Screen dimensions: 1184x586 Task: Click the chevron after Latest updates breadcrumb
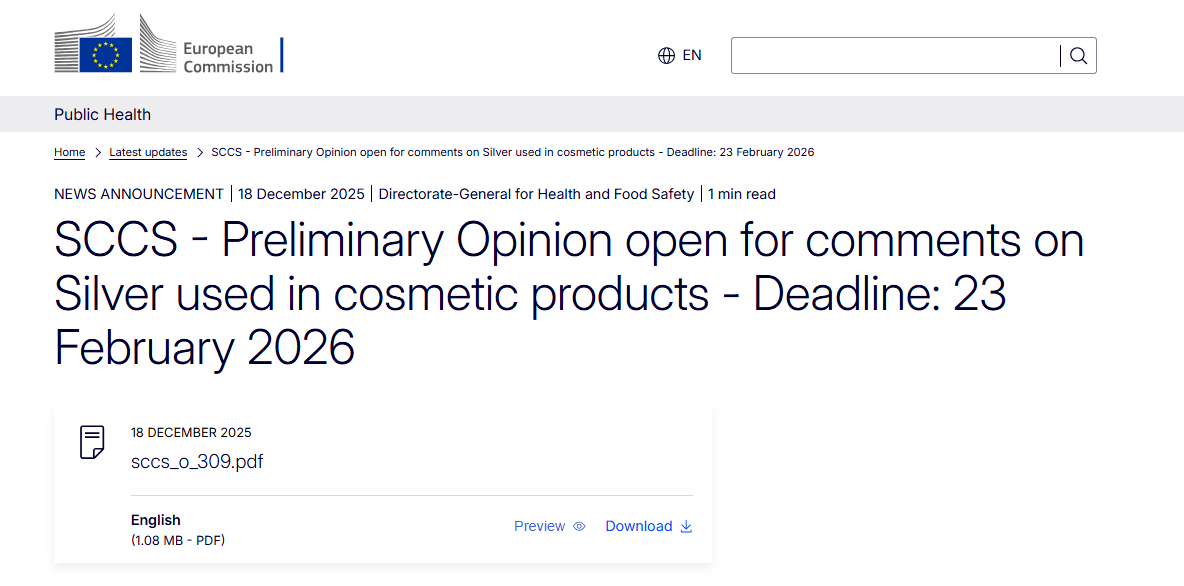pyautogui.click(x=200, y=153)
